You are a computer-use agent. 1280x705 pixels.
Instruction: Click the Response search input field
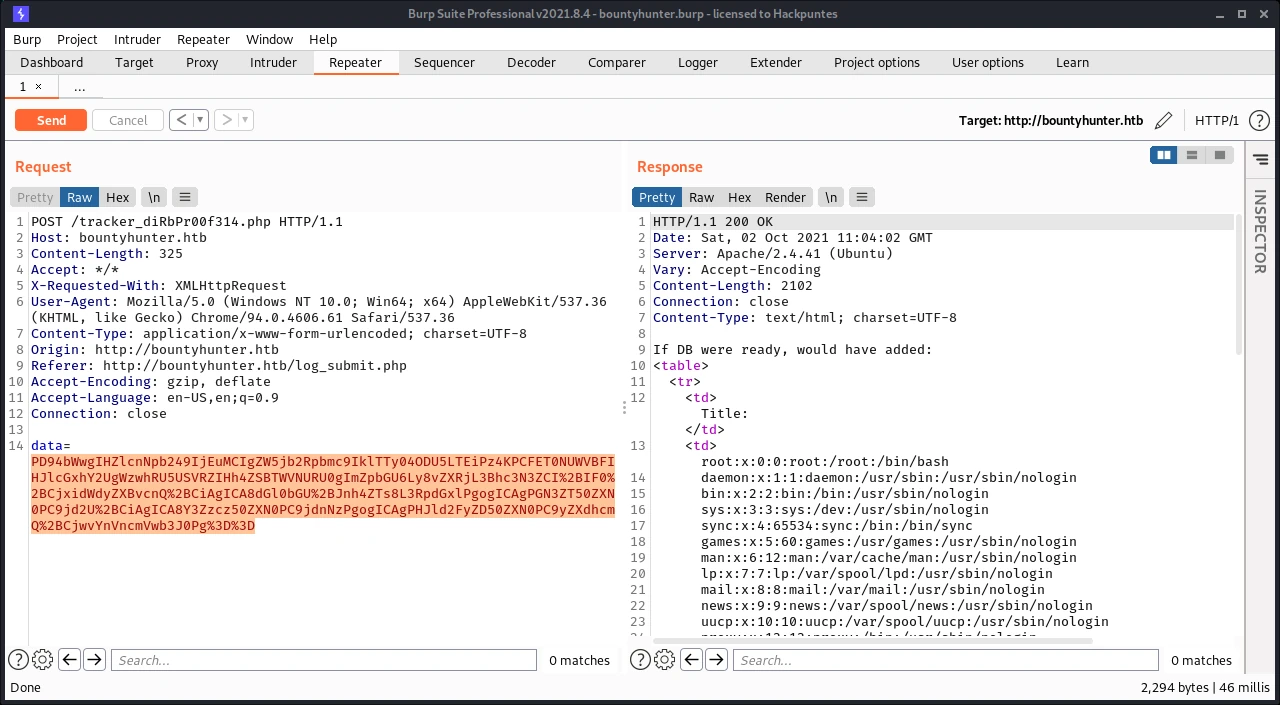pyautogui.click(x=945, y=660)
